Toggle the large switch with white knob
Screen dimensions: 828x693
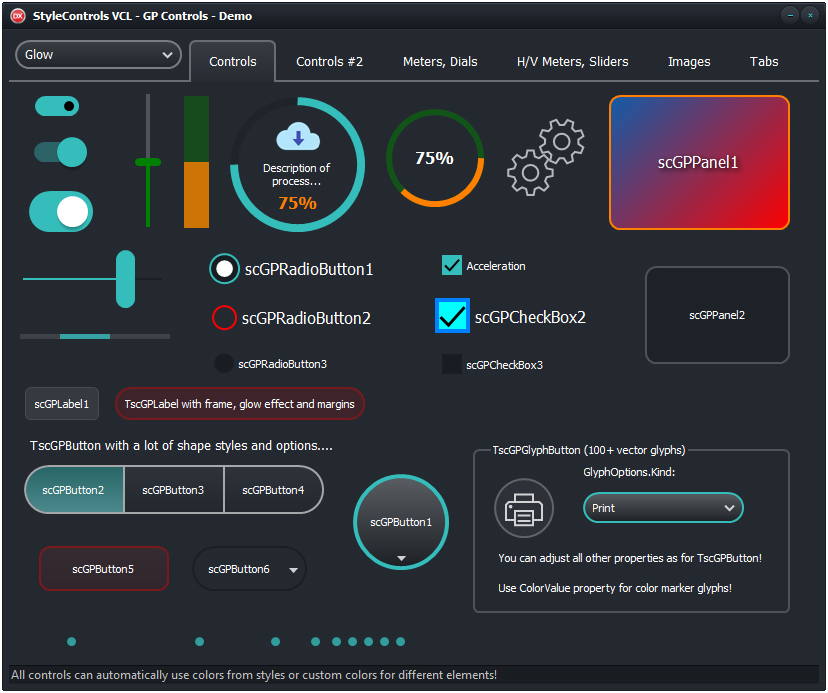coord(61,211)
